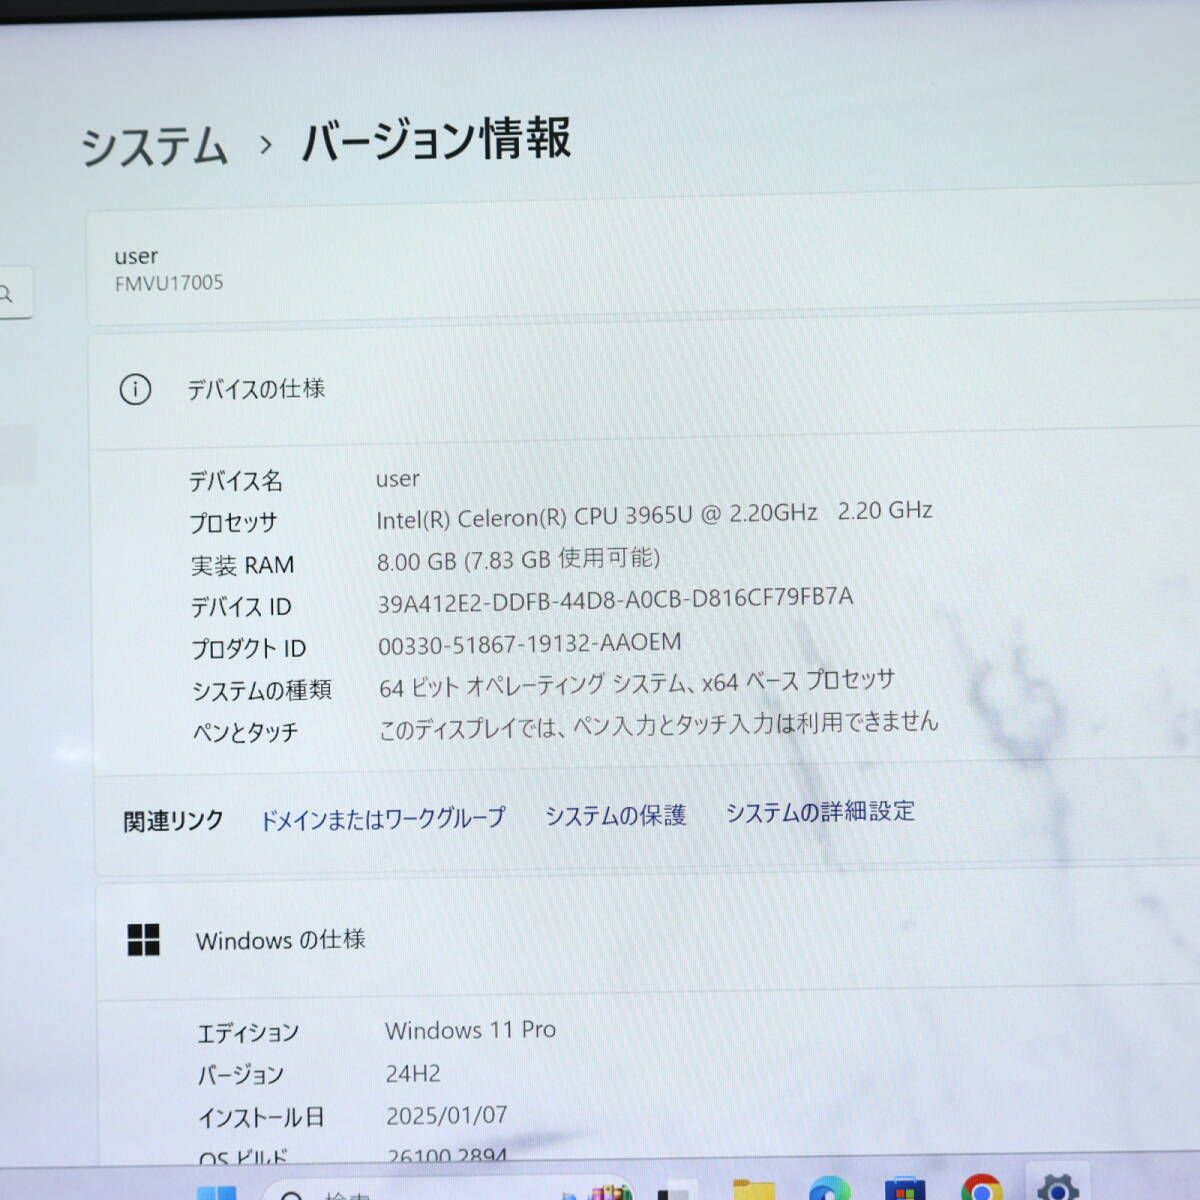Click the デバイス ID label
Screen dimensions: 1200x1200
point(241,607)
